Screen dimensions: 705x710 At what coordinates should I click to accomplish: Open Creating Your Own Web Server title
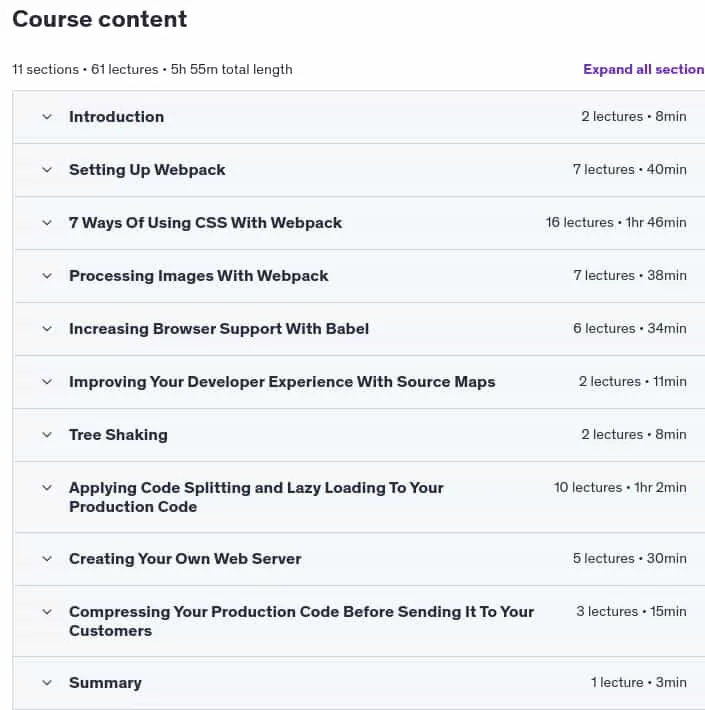click(185, 559)
